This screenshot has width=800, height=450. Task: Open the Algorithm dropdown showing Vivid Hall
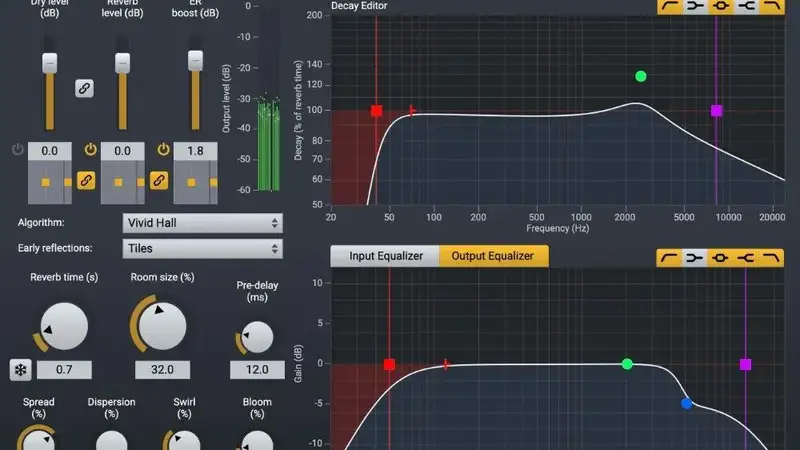[203, 223]
